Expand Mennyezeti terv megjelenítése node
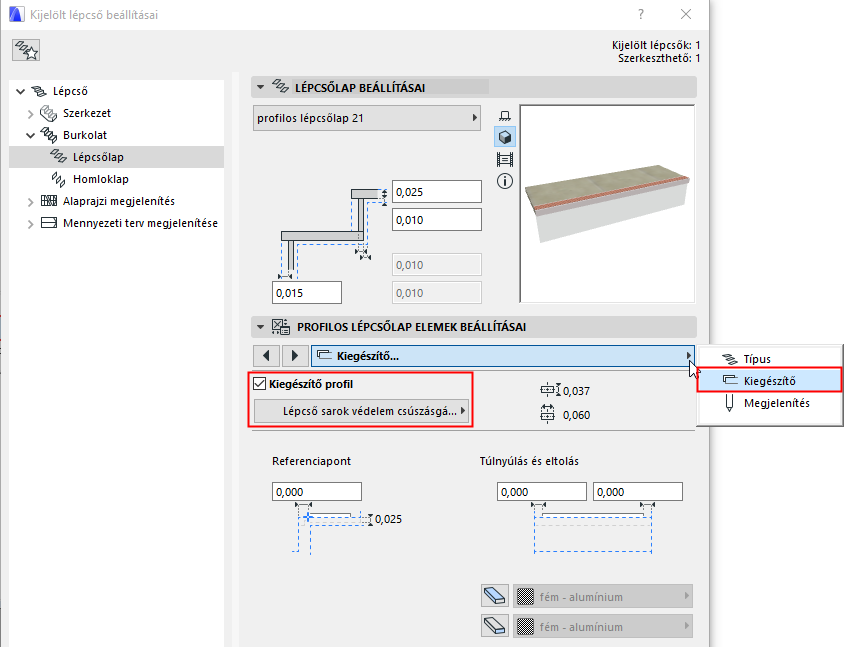The image size is (845, 647). (30, 224)
